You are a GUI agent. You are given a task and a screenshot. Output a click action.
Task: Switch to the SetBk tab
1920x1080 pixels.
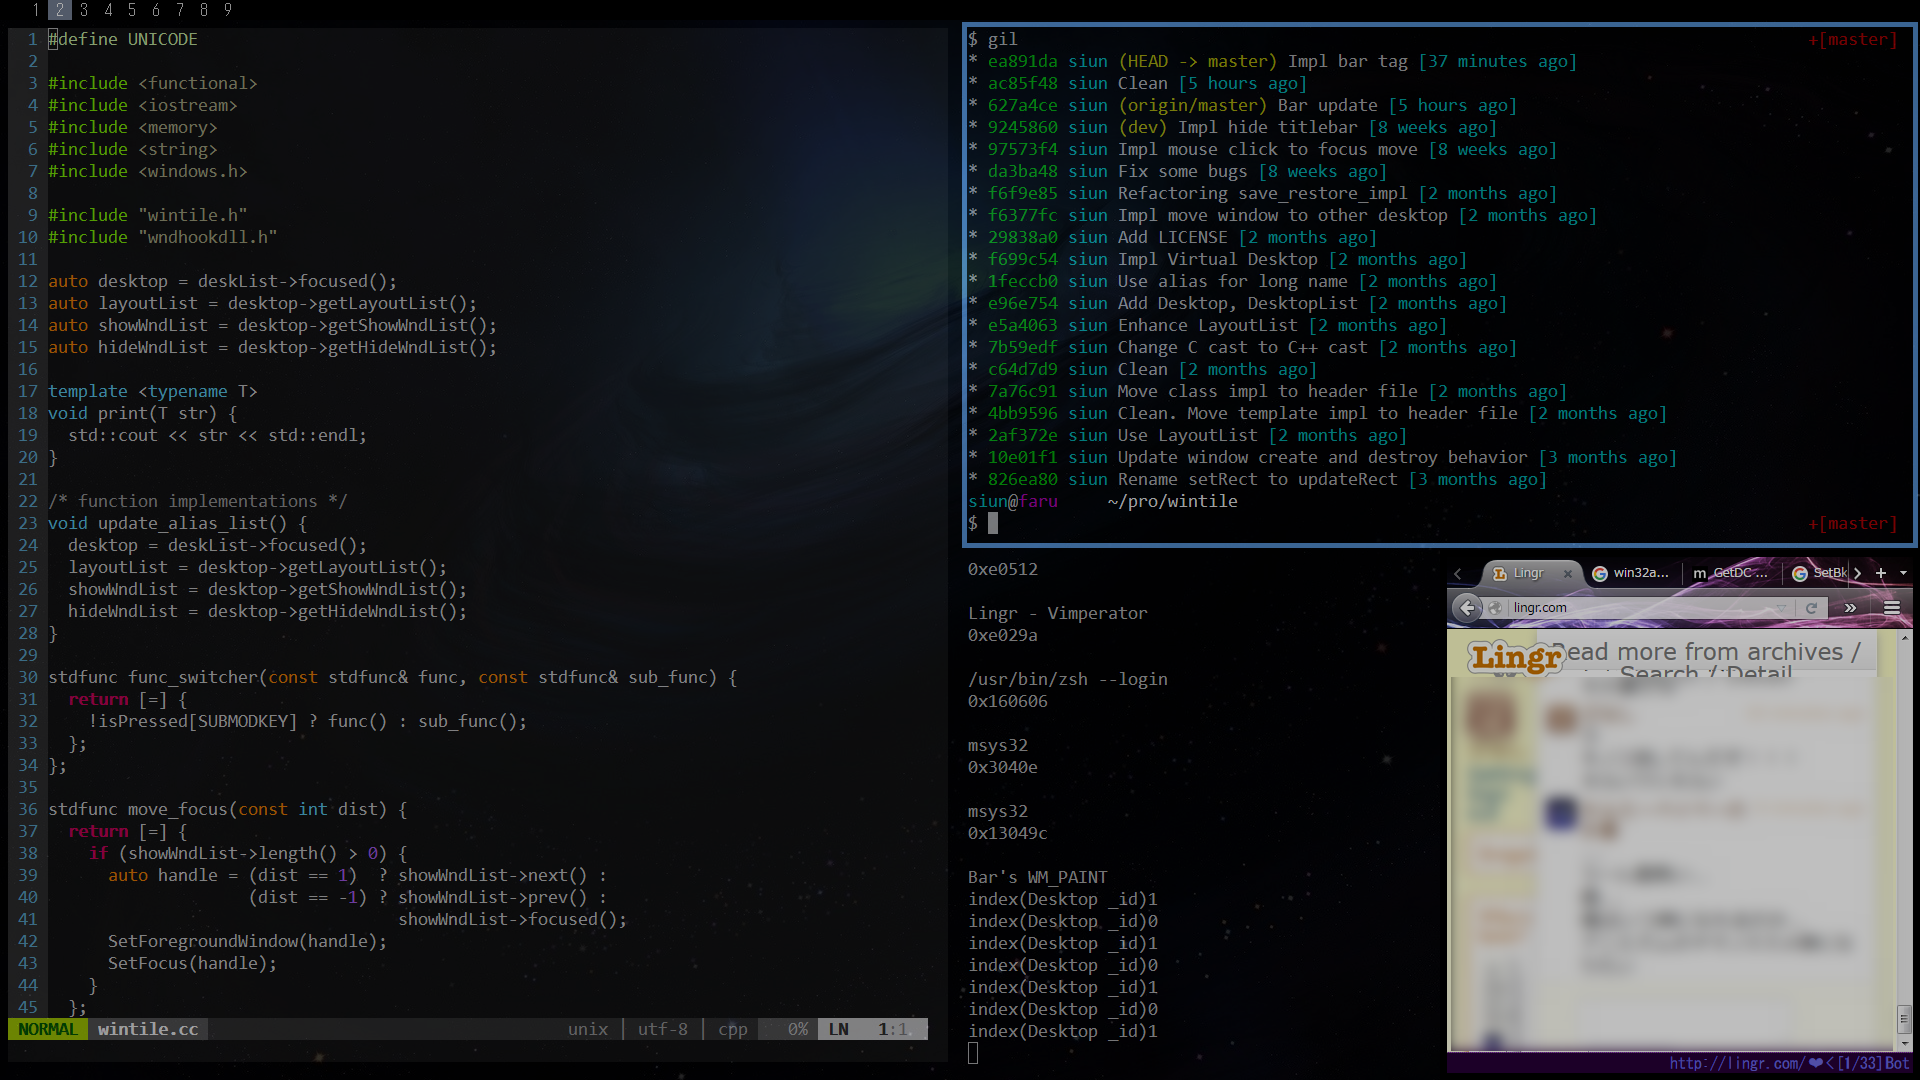point(1827,574)
